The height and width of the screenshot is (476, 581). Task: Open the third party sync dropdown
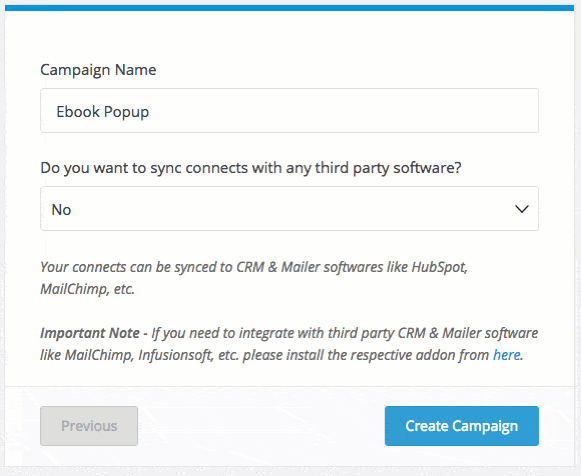point(289,209)
